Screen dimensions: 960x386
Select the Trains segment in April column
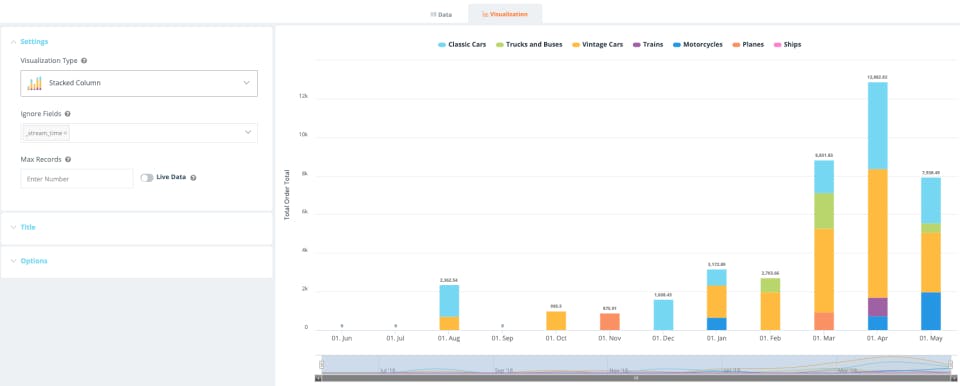pyautogui.click(x=877, y=307)
